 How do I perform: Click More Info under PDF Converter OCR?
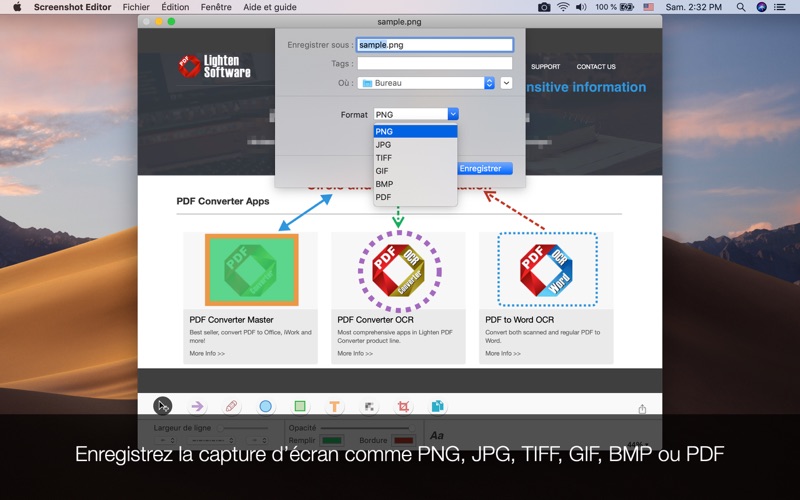click(x=355, y=353)
